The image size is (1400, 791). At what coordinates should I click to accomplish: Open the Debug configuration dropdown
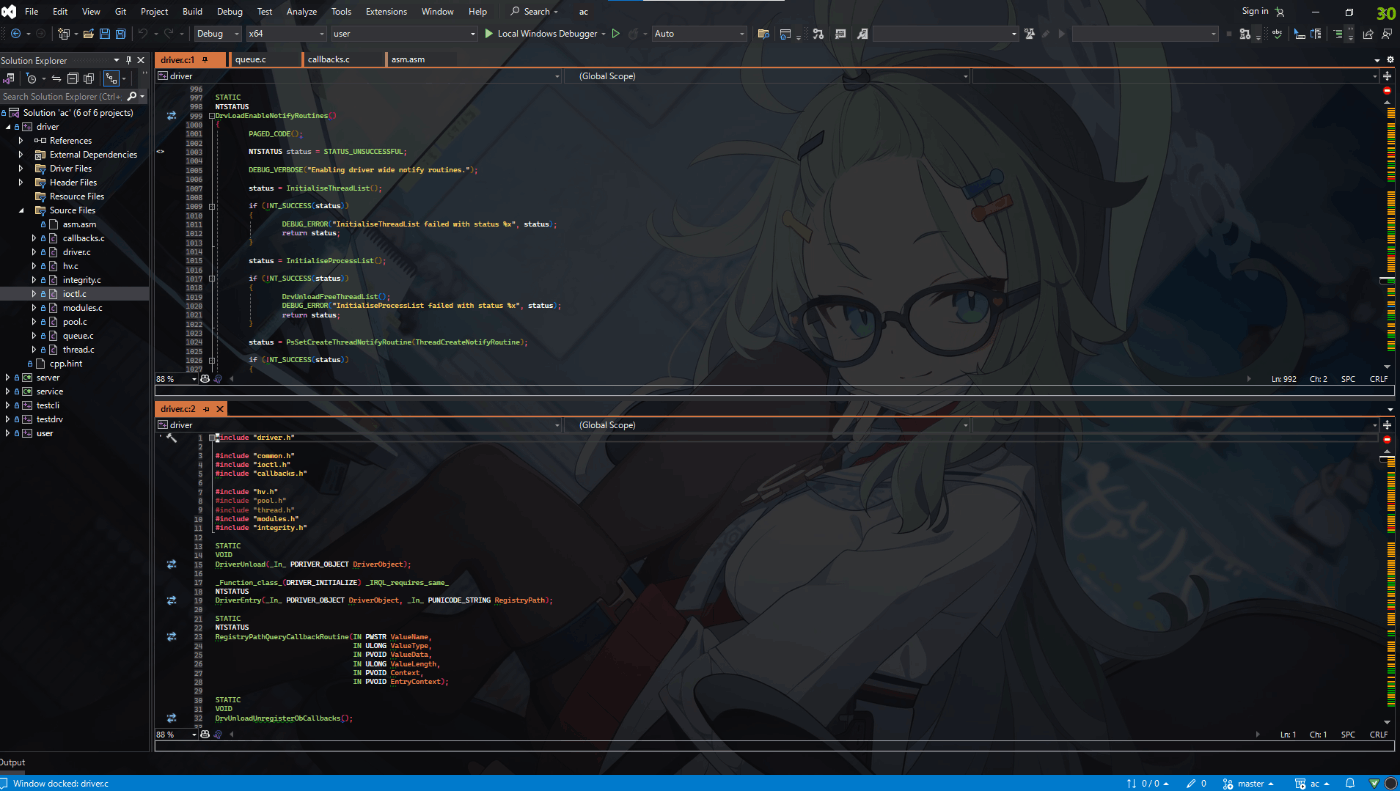coord(218,33)
